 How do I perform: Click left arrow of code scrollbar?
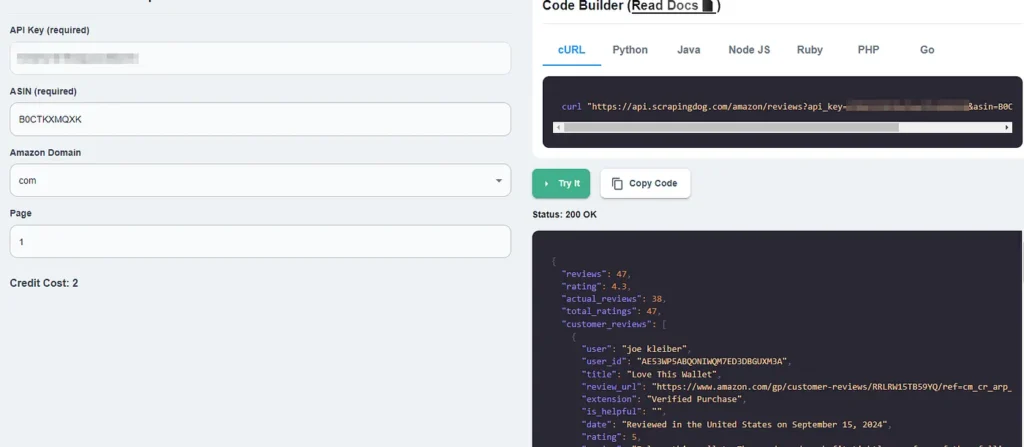(x=558, y=128)
